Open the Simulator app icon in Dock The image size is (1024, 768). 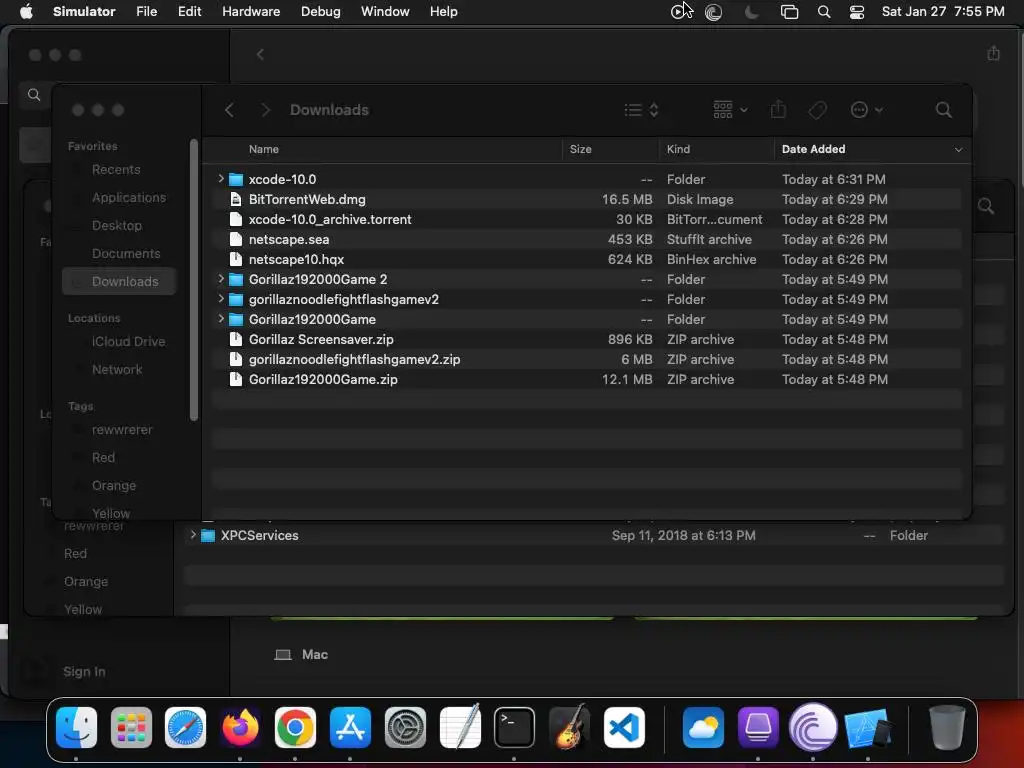(x=868, y=728)
